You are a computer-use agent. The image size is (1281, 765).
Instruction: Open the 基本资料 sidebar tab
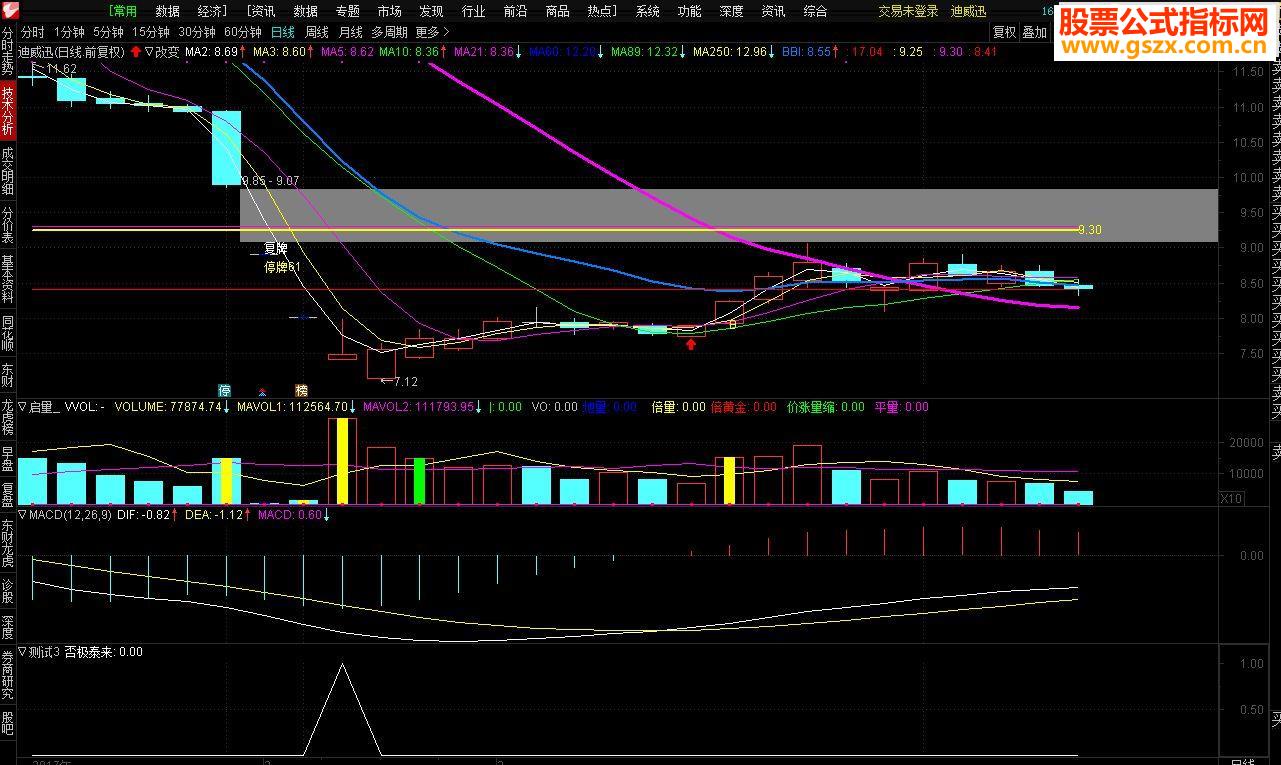8,280
